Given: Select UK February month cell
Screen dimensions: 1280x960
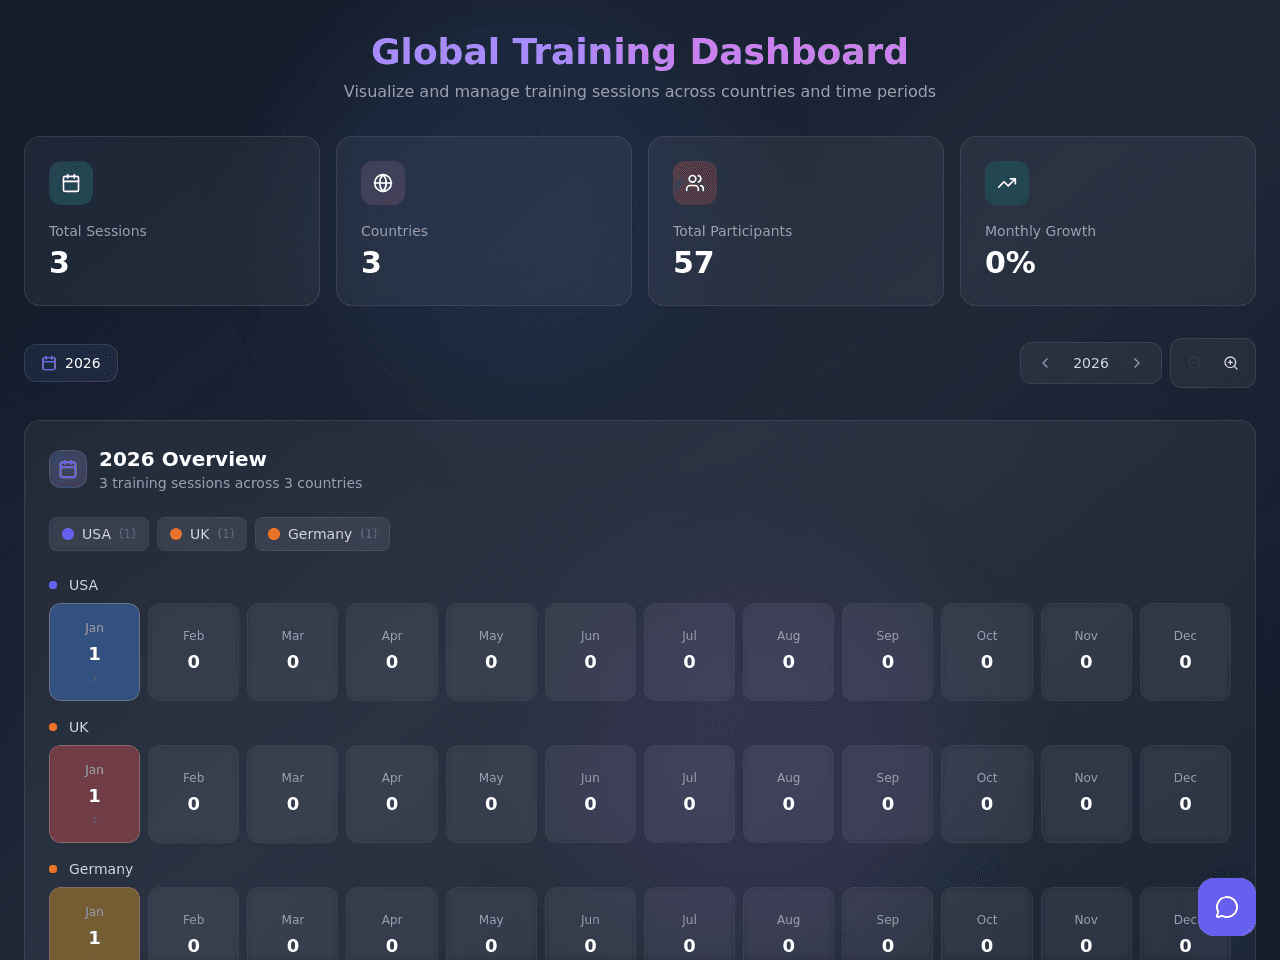Looking at the screenshot, I should [193, 794].
